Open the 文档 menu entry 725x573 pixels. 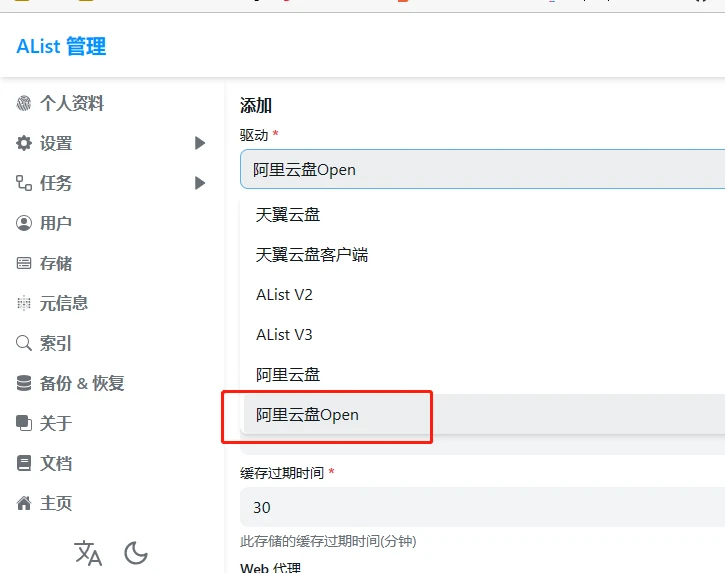tap(55, 463)
